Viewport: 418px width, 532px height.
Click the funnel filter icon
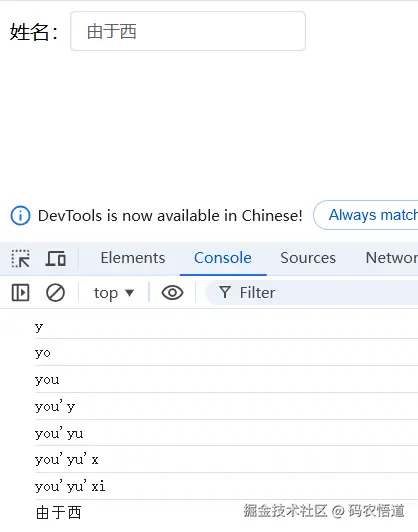[x=225, y=292]
